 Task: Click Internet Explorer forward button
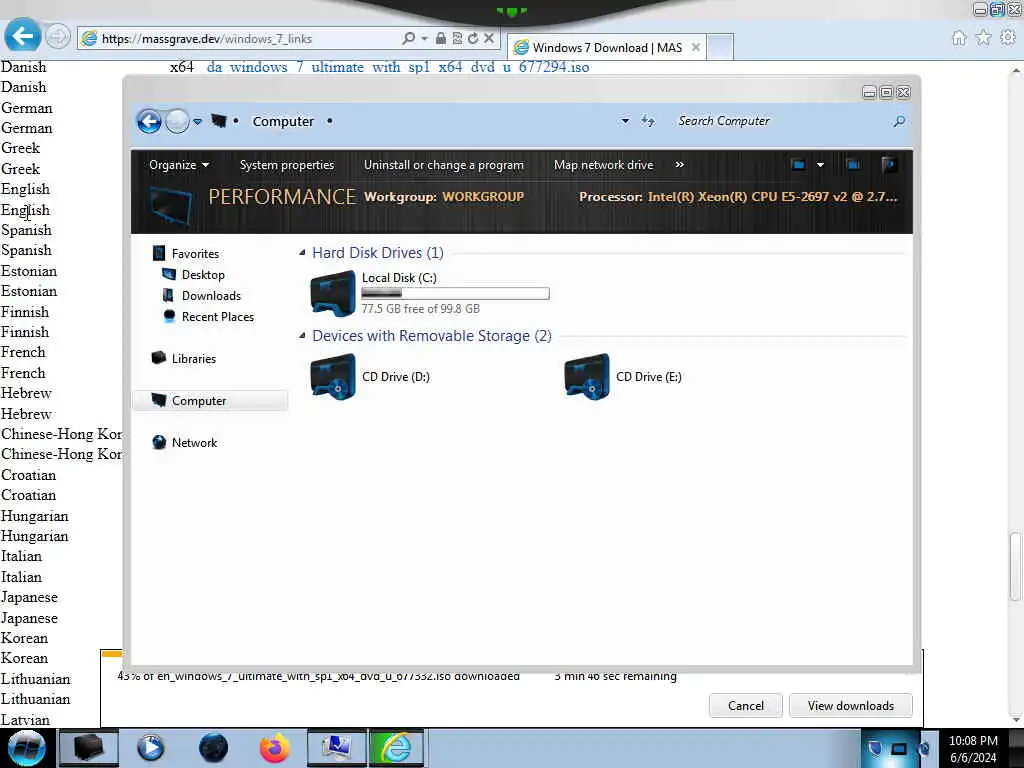[x=57, y=37]
